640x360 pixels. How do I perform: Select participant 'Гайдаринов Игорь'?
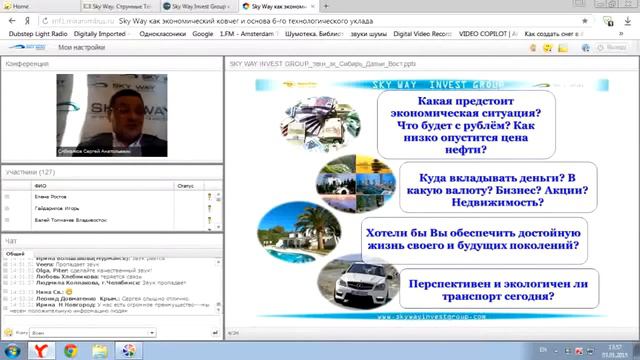click(x=57, y=208)
